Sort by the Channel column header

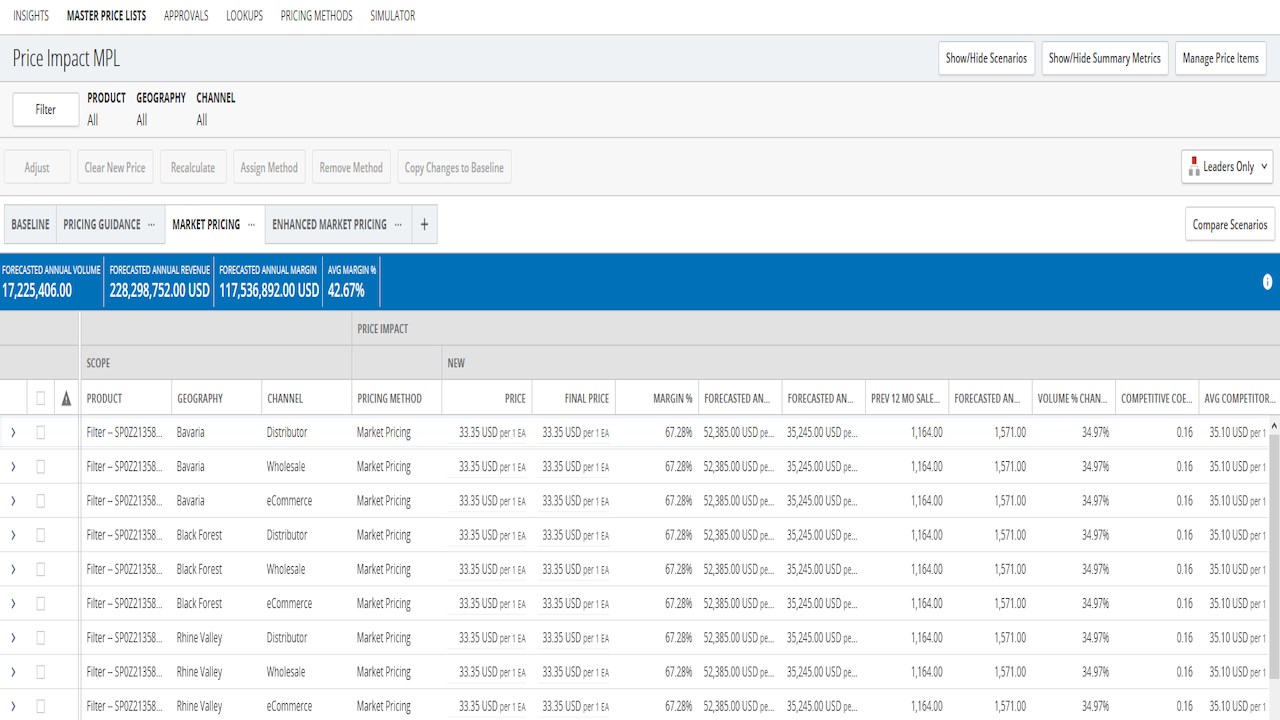pos(306,398)
